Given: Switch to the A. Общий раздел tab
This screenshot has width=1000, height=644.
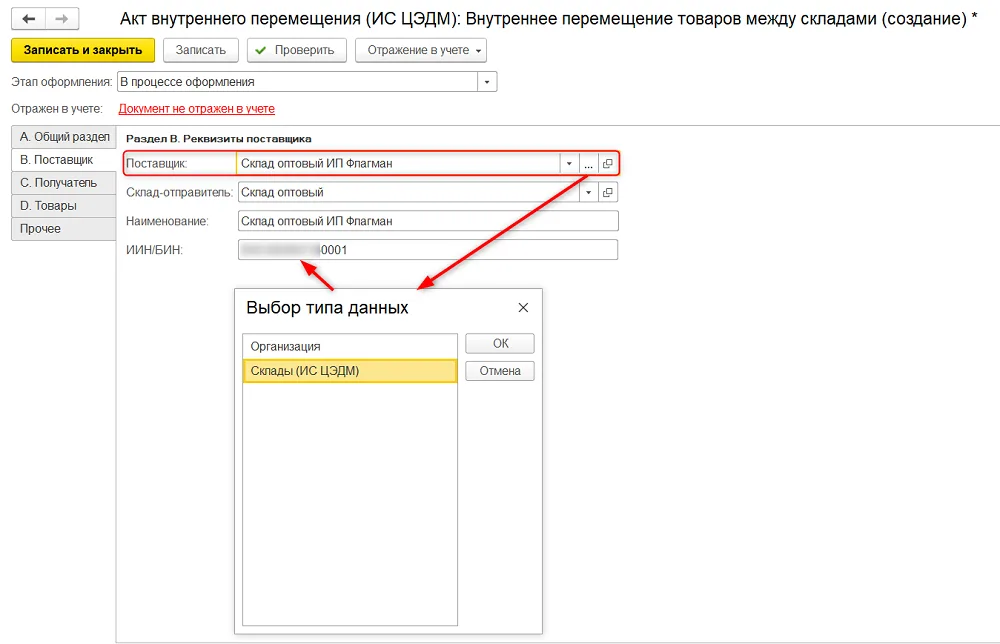Looking at the screenshot, I should 64,137.
